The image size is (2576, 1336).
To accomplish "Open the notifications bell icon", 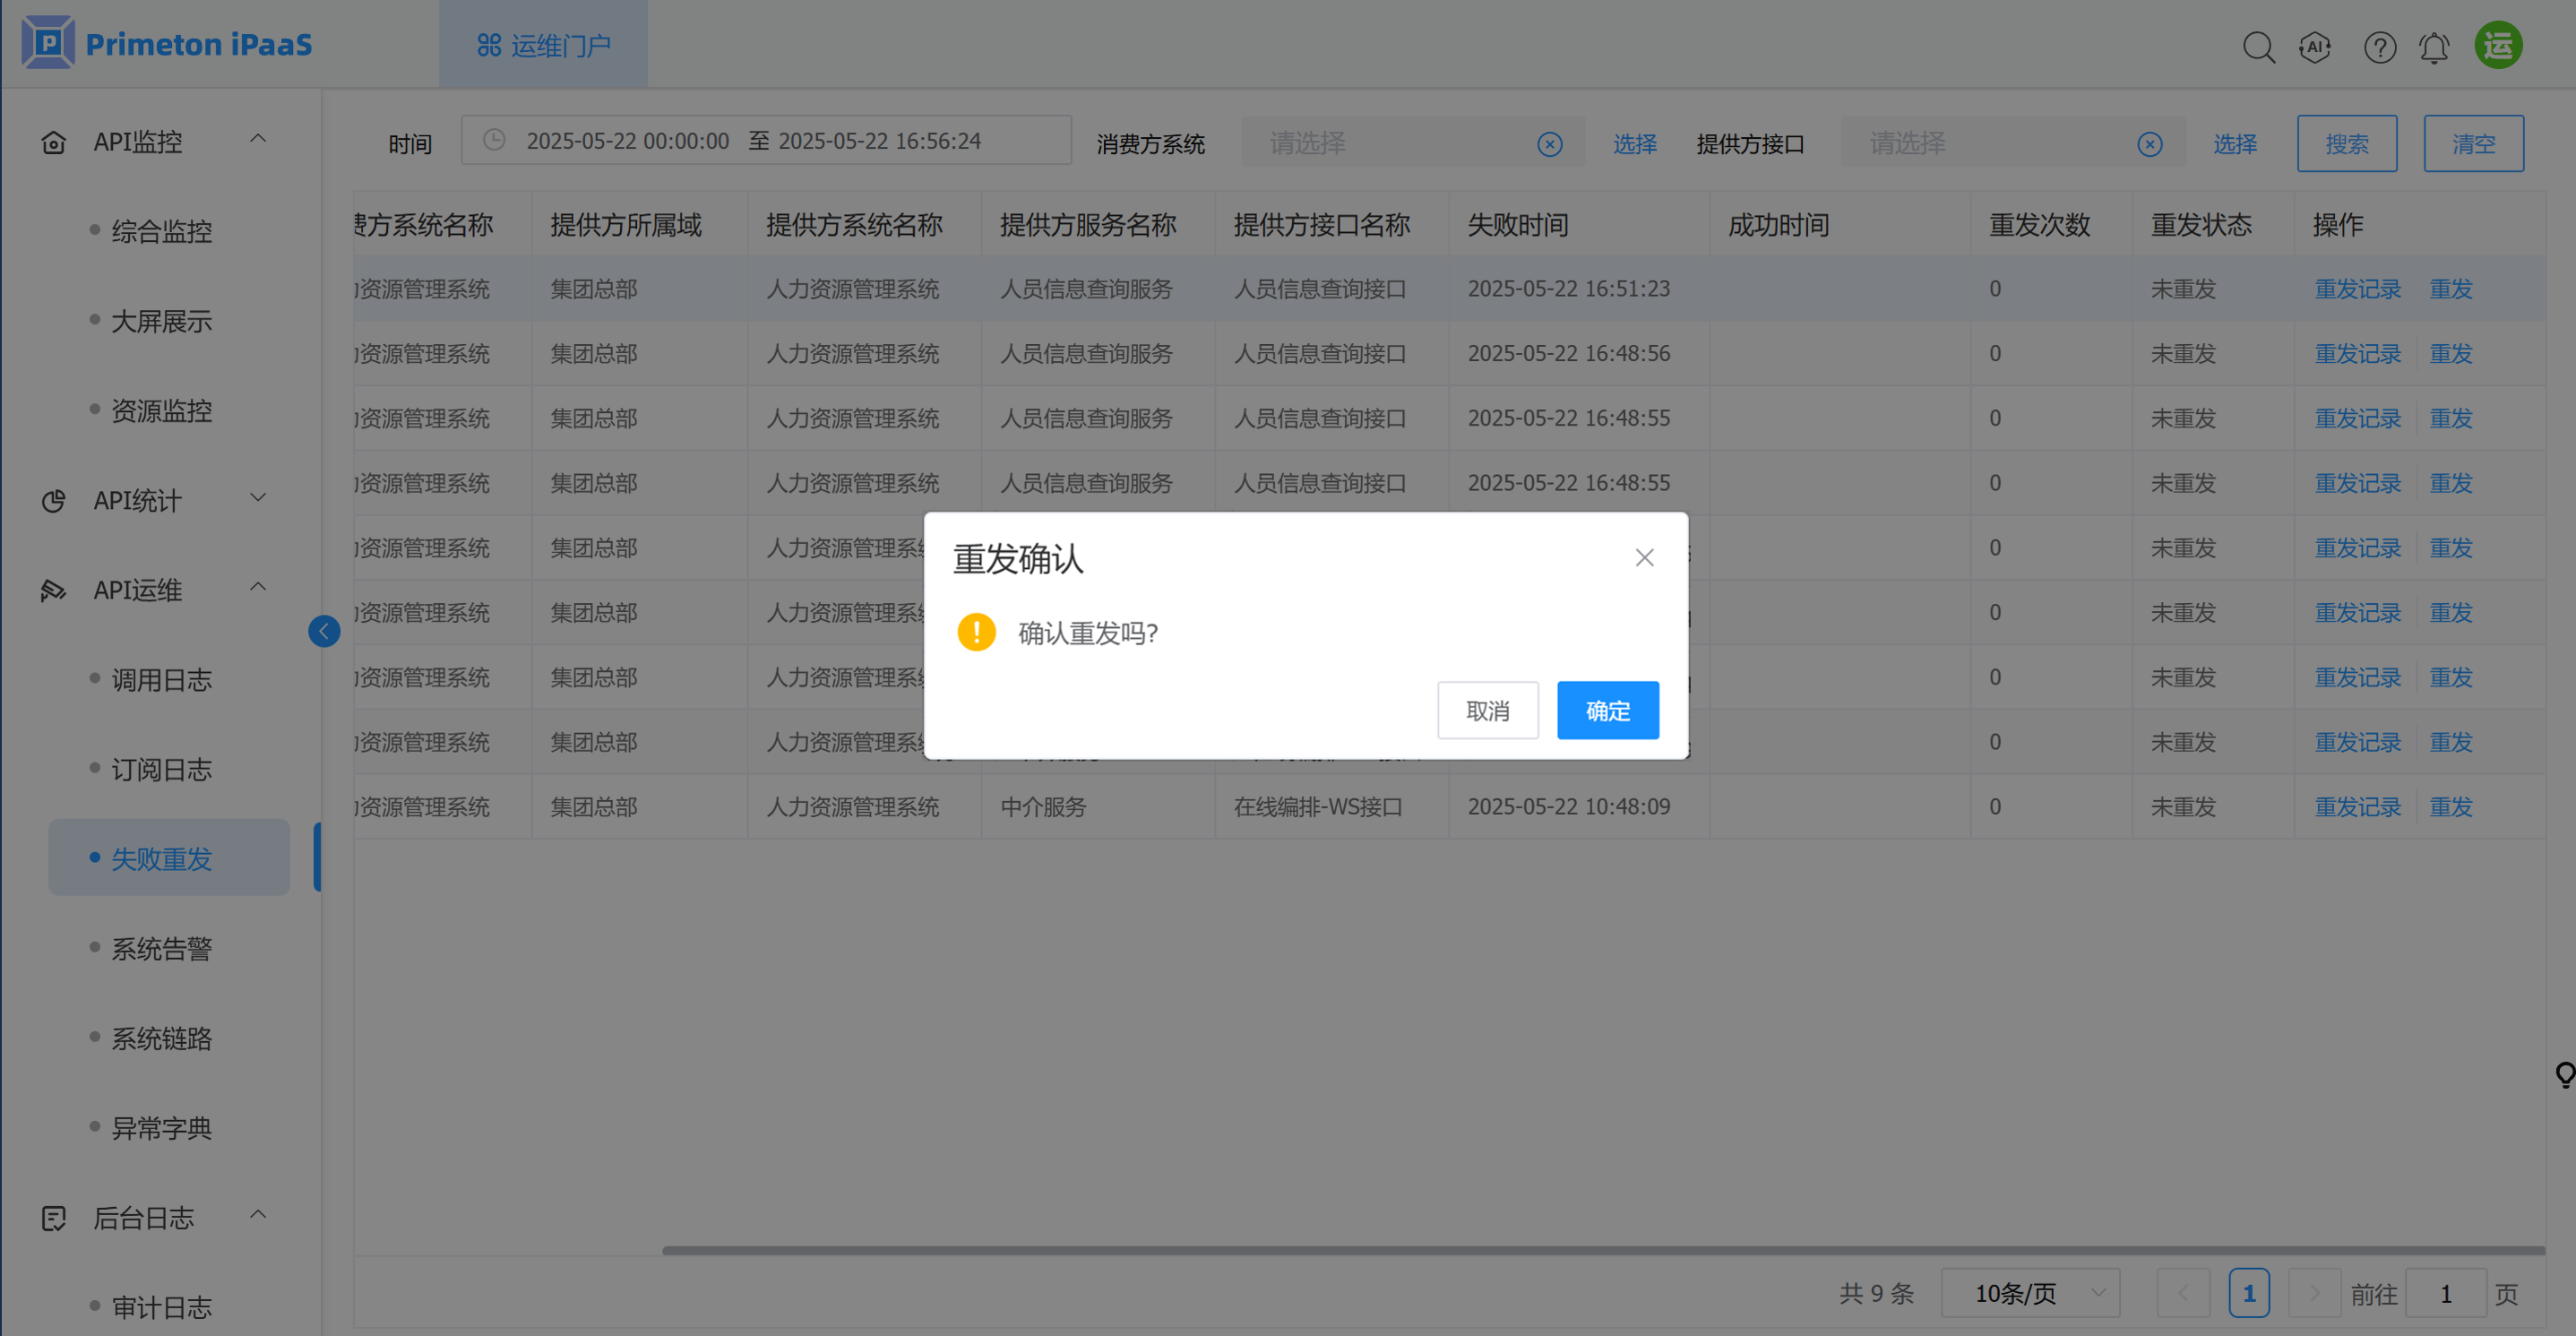I will pyautogui.click(x=2434, y=47).
